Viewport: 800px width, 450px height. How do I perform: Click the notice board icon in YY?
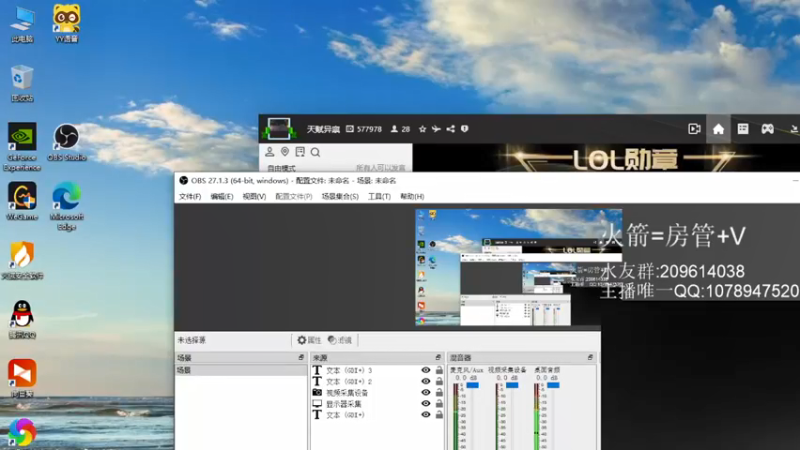300,152
